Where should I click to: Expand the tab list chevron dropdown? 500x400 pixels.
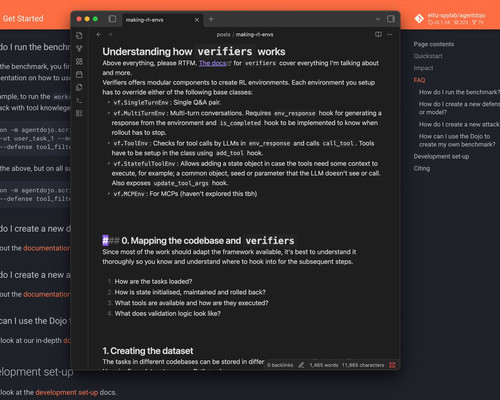coord(378,19)
